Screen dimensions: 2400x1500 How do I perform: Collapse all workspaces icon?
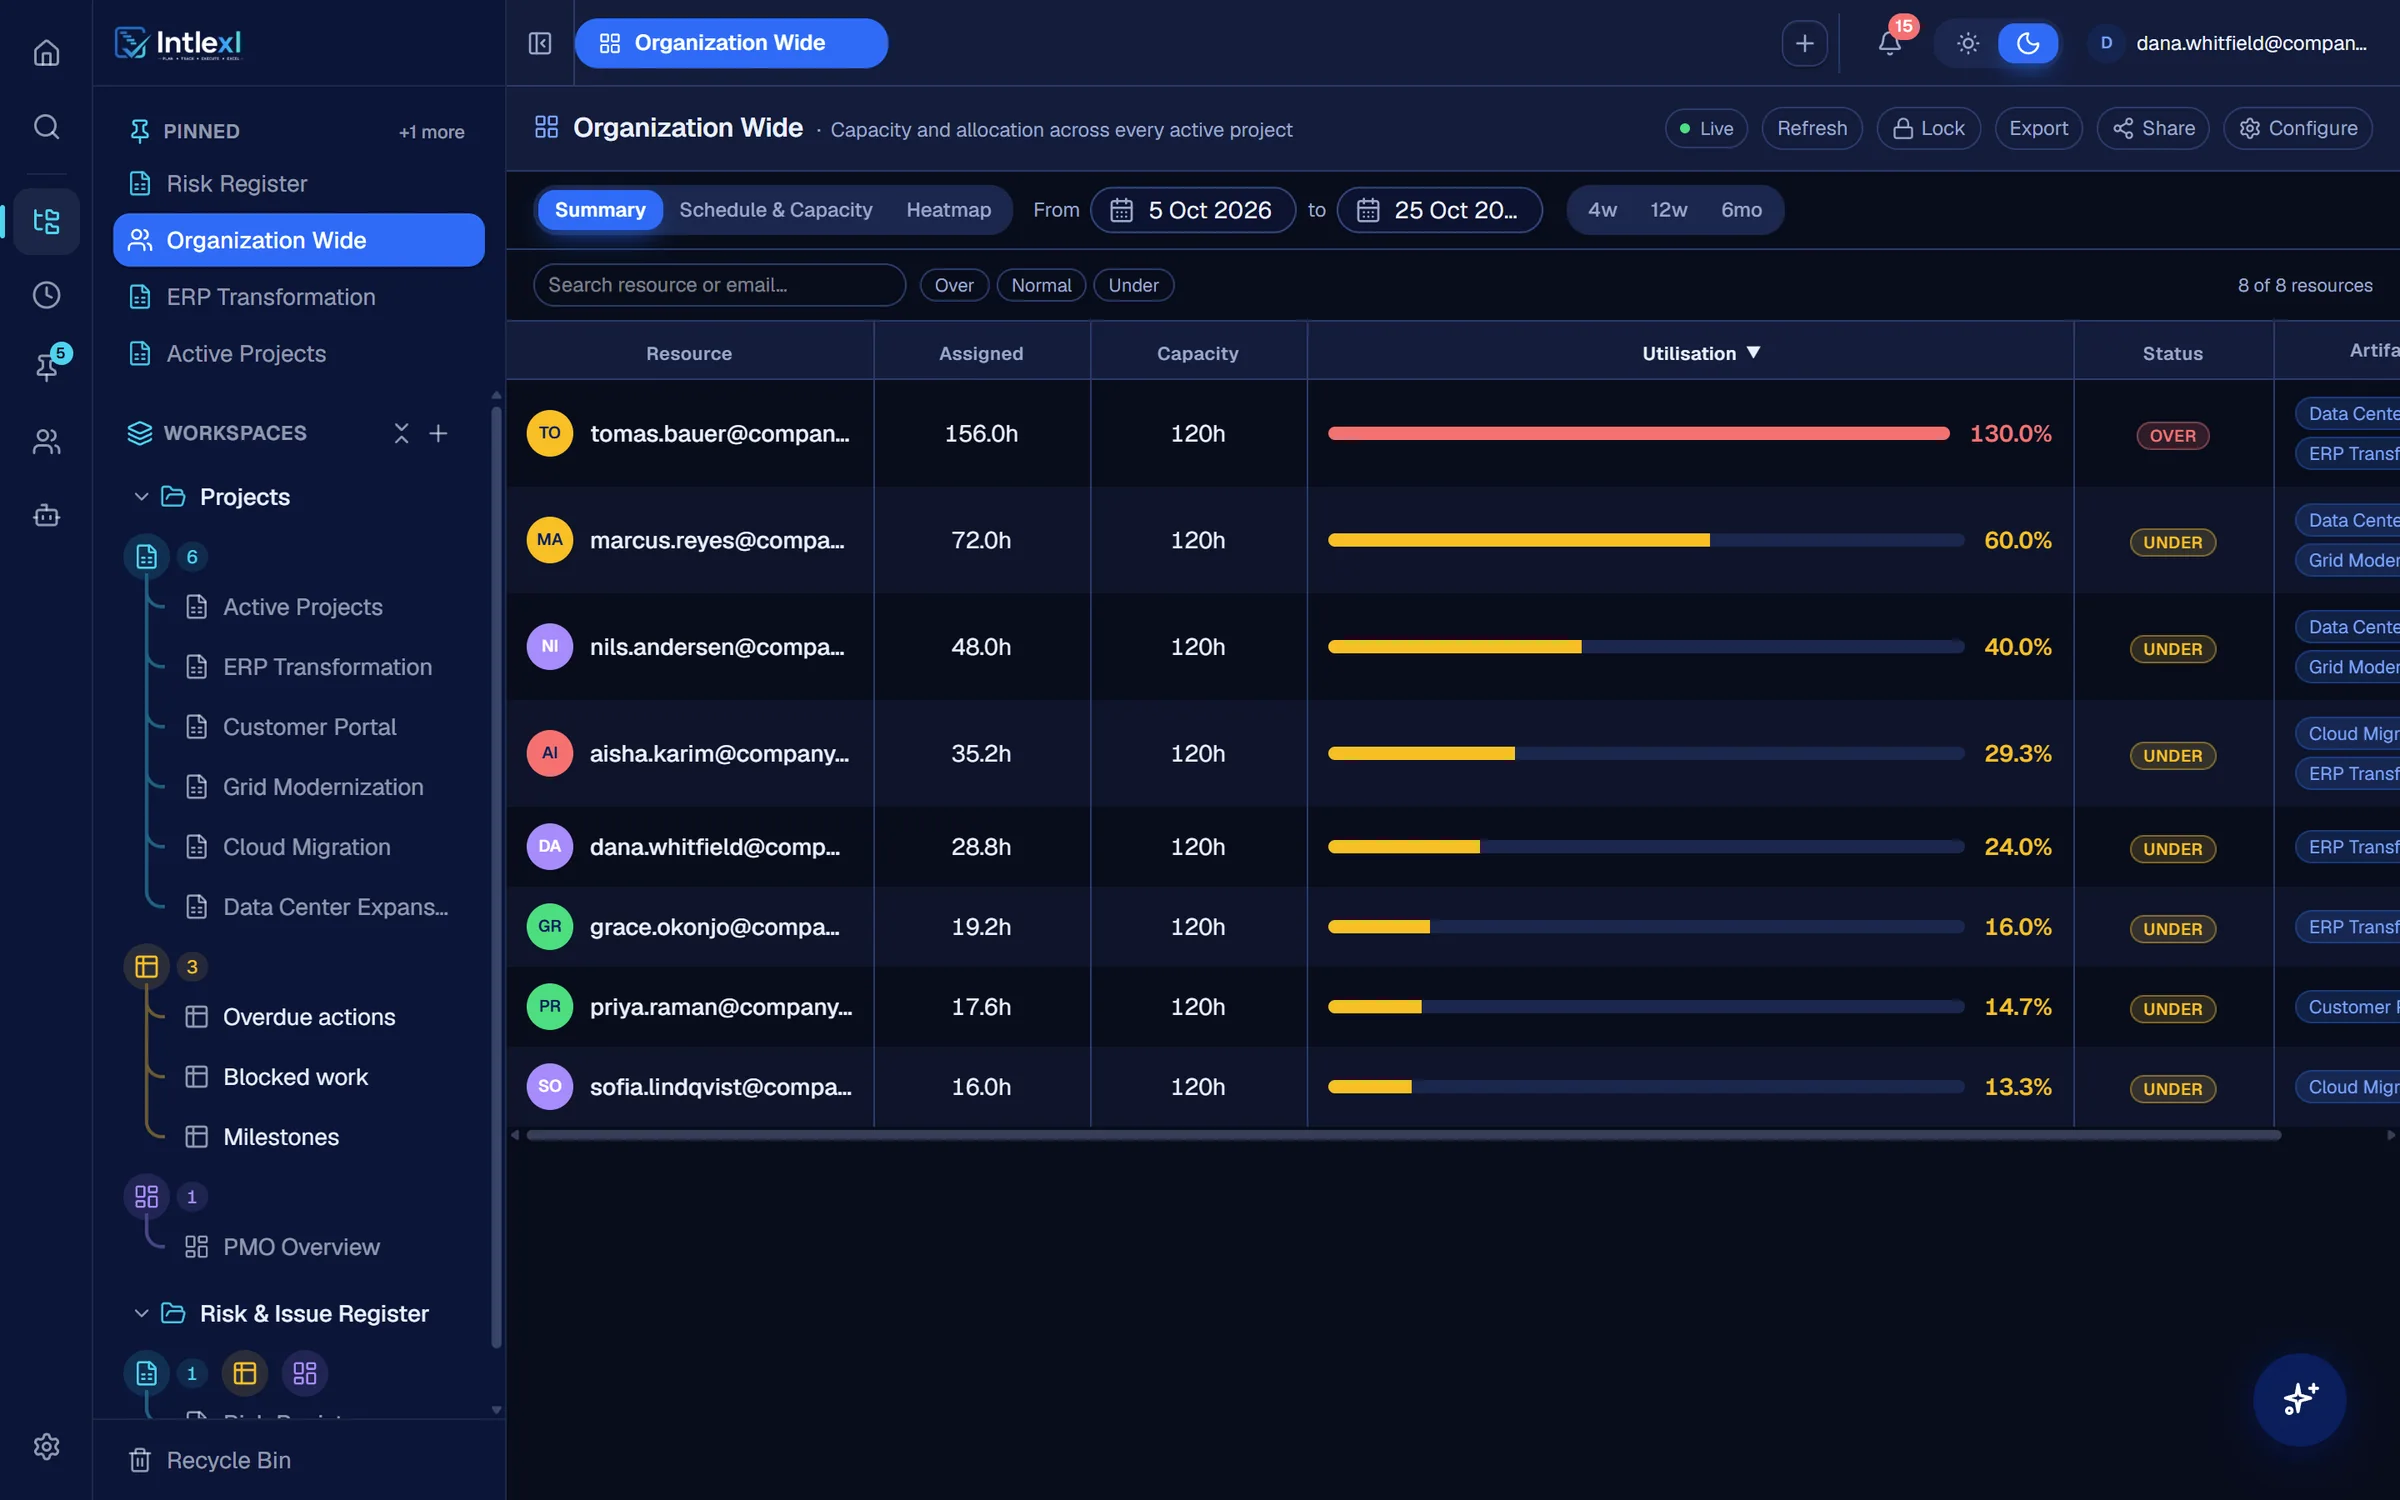401,433
